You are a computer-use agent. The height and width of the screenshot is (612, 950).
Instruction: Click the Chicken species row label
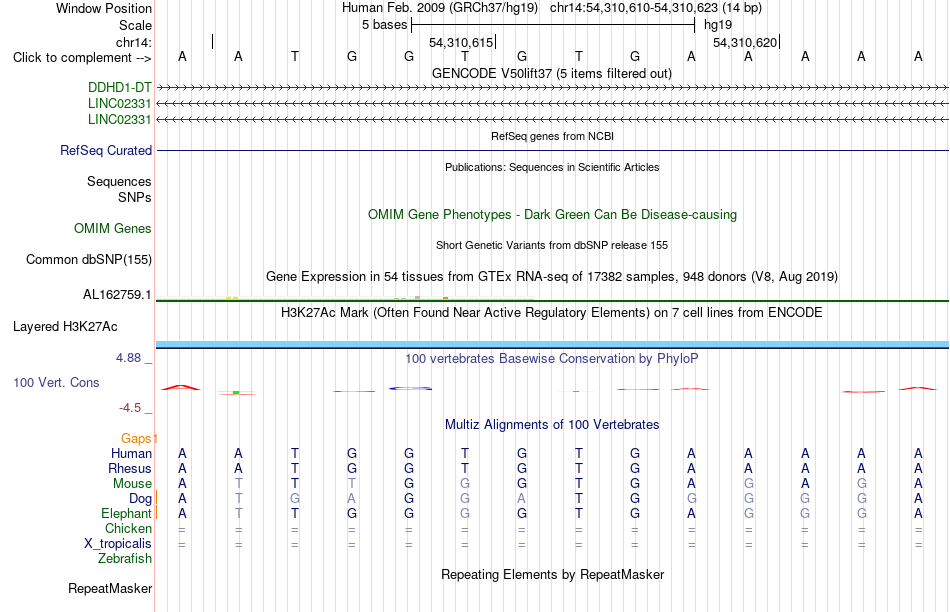click(128, 528)
